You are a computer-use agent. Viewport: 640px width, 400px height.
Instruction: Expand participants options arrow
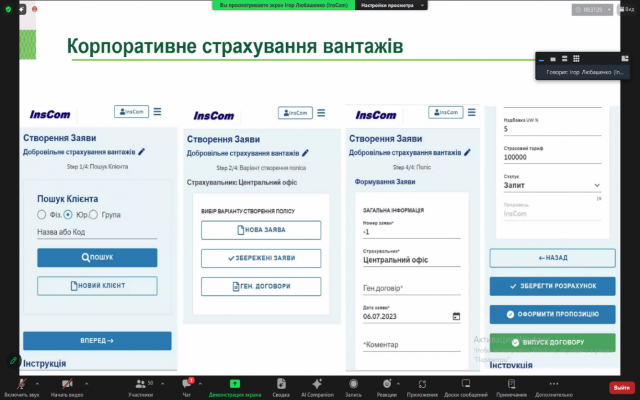[162, 384]
